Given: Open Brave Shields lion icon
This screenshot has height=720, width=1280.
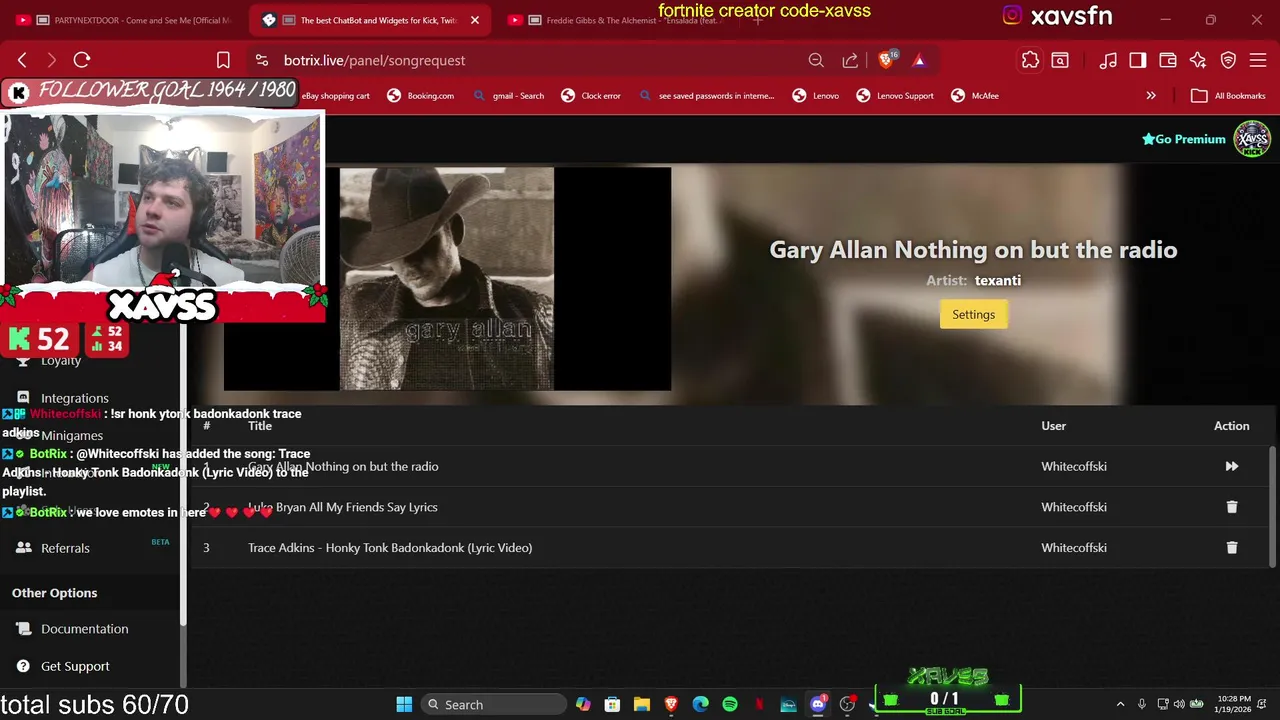Looking at the screenshot, I should point(886,60).
